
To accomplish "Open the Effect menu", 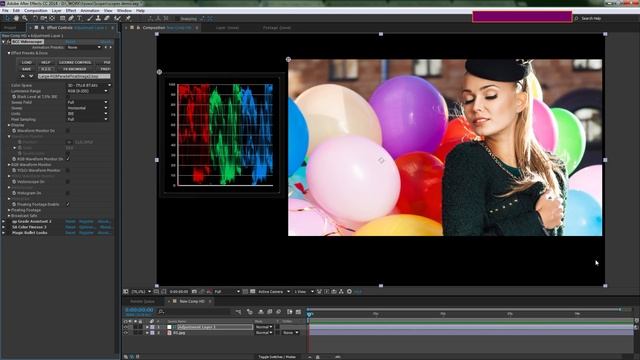I will (x=71, y=11).
